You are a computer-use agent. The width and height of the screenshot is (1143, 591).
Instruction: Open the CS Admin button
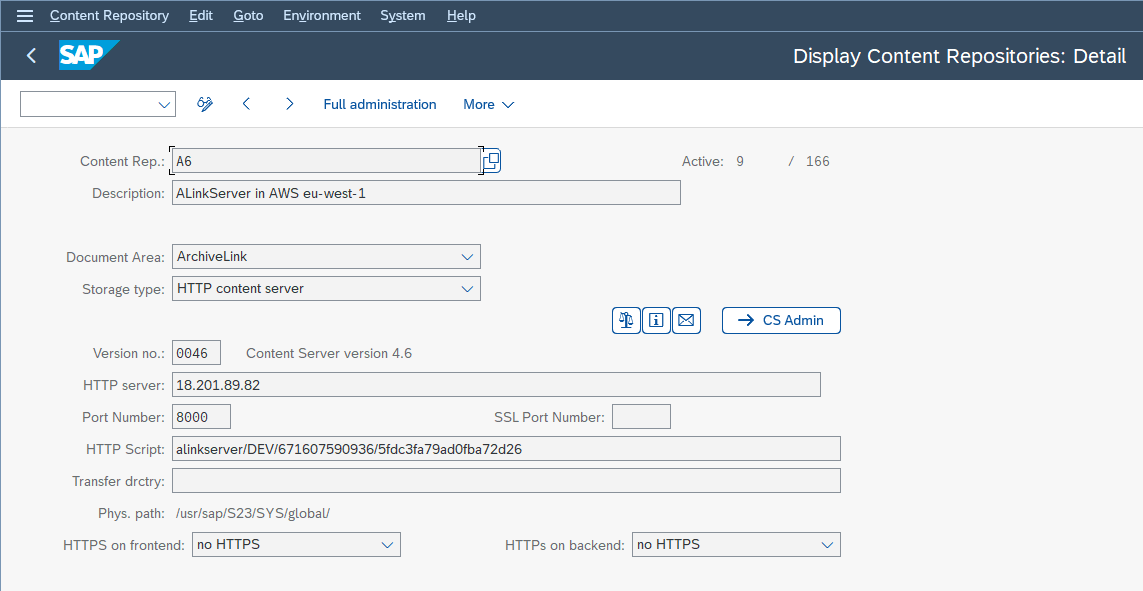[781, 320]
